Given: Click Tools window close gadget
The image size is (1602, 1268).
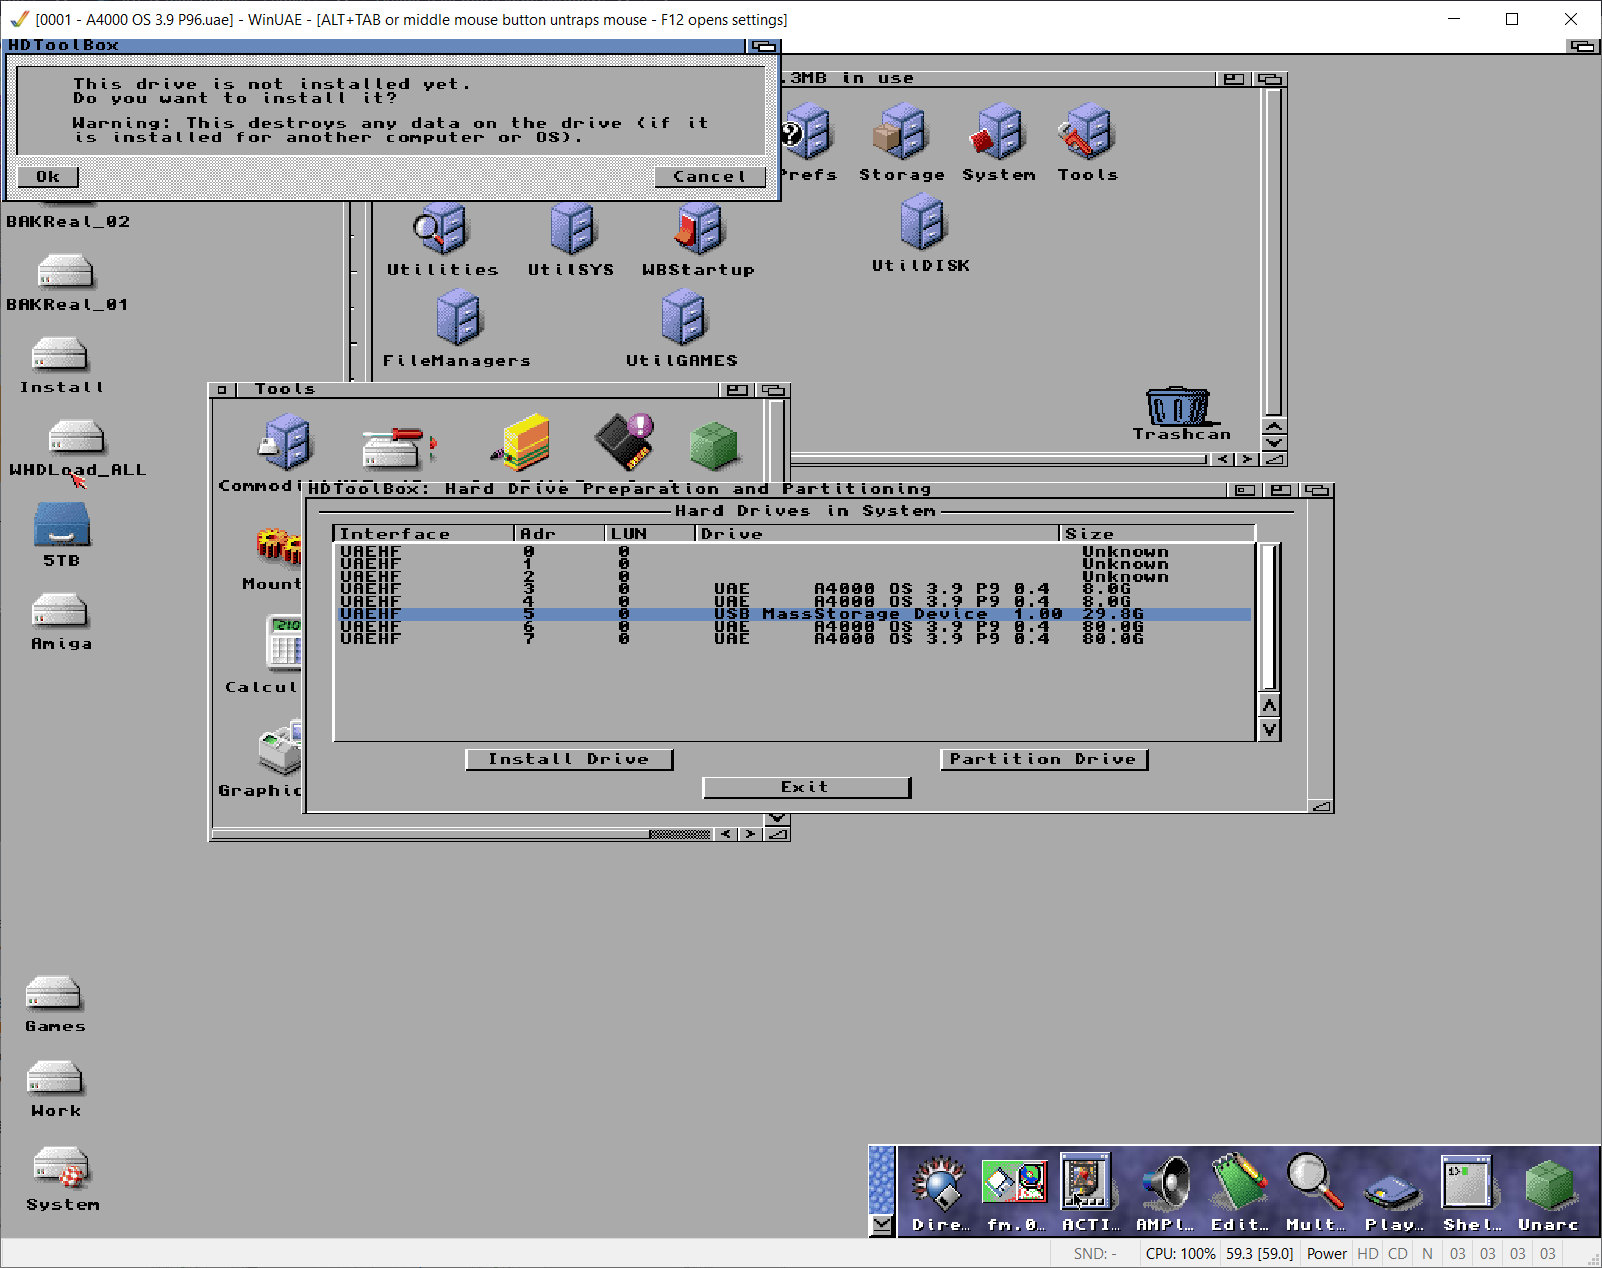Looking at the screenshot, I should tap(222, 390).
